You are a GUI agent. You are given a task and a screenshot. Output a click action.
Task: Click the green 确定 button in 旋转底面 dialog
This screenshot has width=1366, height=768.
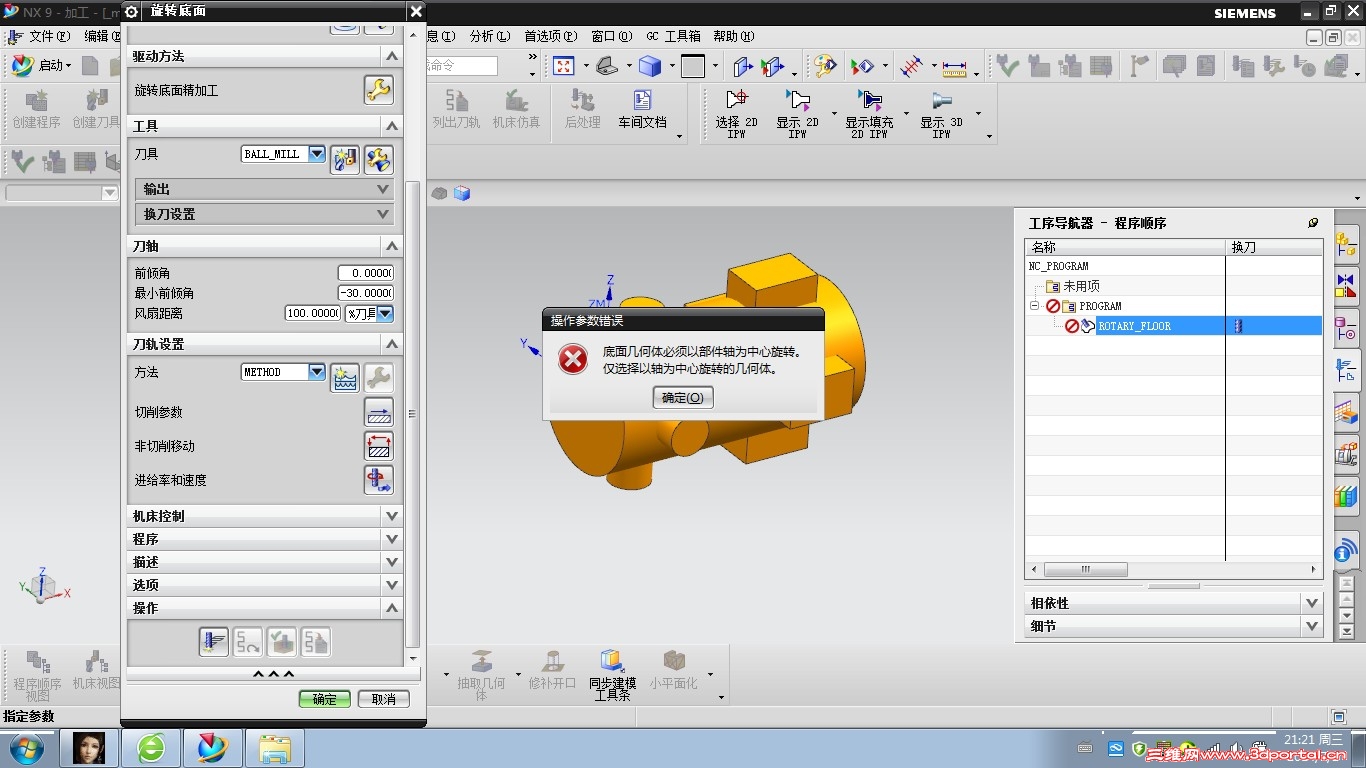tap(325, 699)
